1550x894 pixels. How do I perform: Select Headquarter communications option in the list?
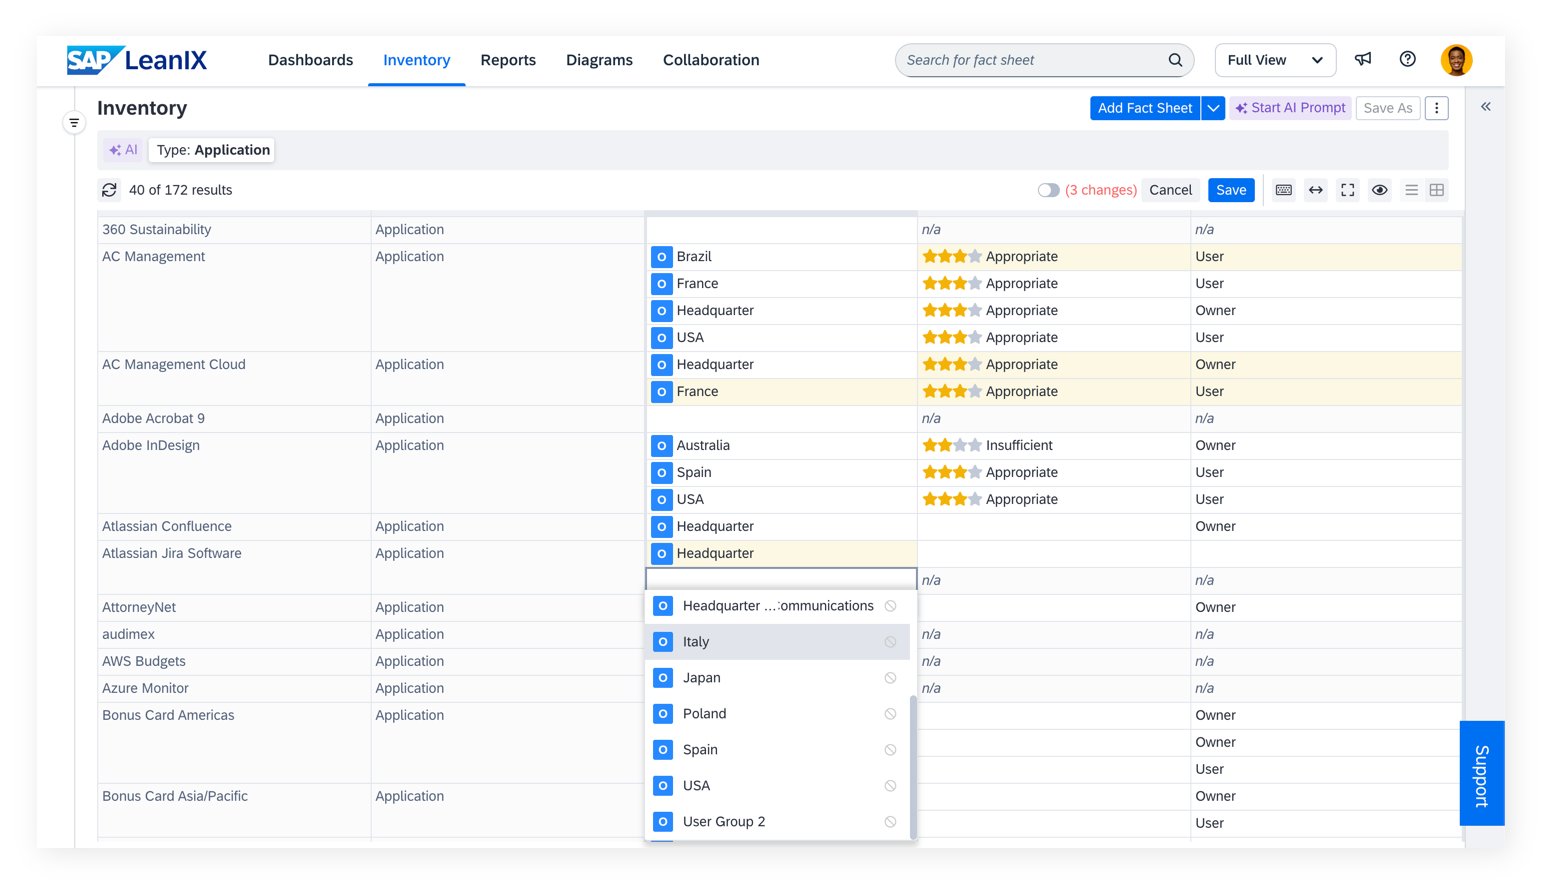pos(778,606)
